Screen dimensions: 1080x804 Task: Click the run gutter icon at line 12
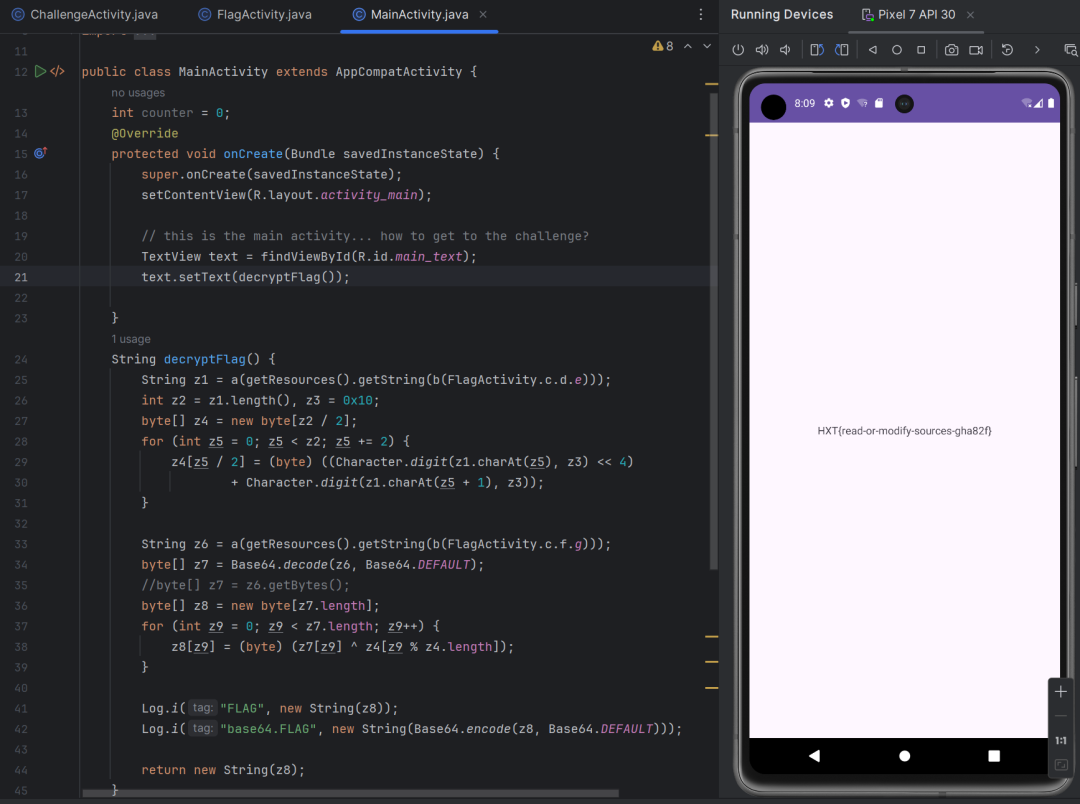(x=41, y=71)
